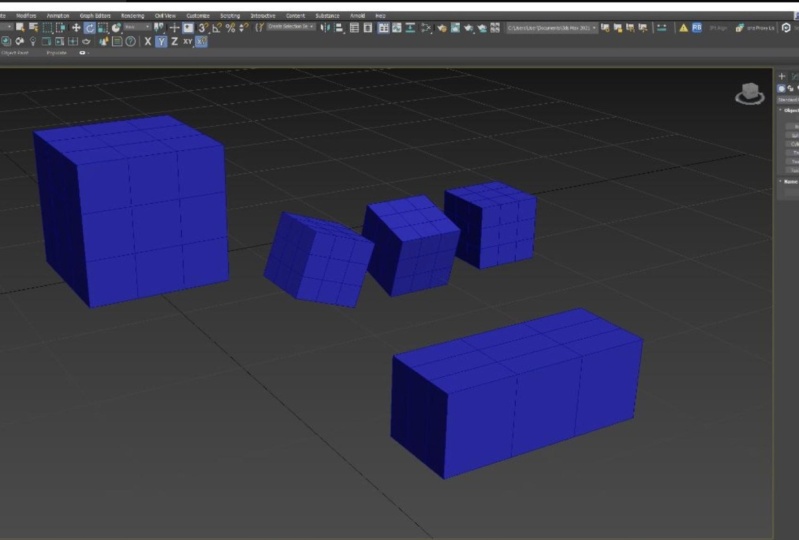Collapse the Object Type rollout
The height and width of the screenshot is (540, 799).
(789, 110)
